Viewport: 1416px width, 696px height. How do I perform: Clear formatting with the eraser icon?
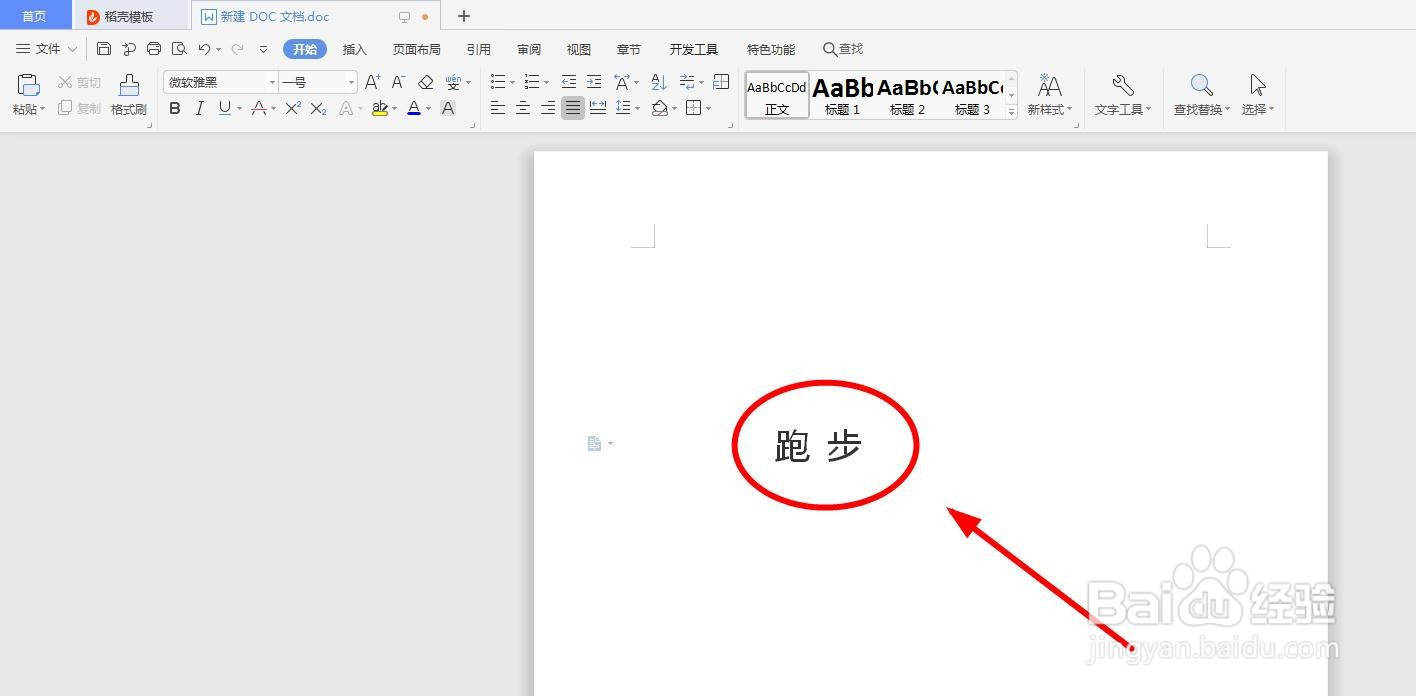coord(426,82)
